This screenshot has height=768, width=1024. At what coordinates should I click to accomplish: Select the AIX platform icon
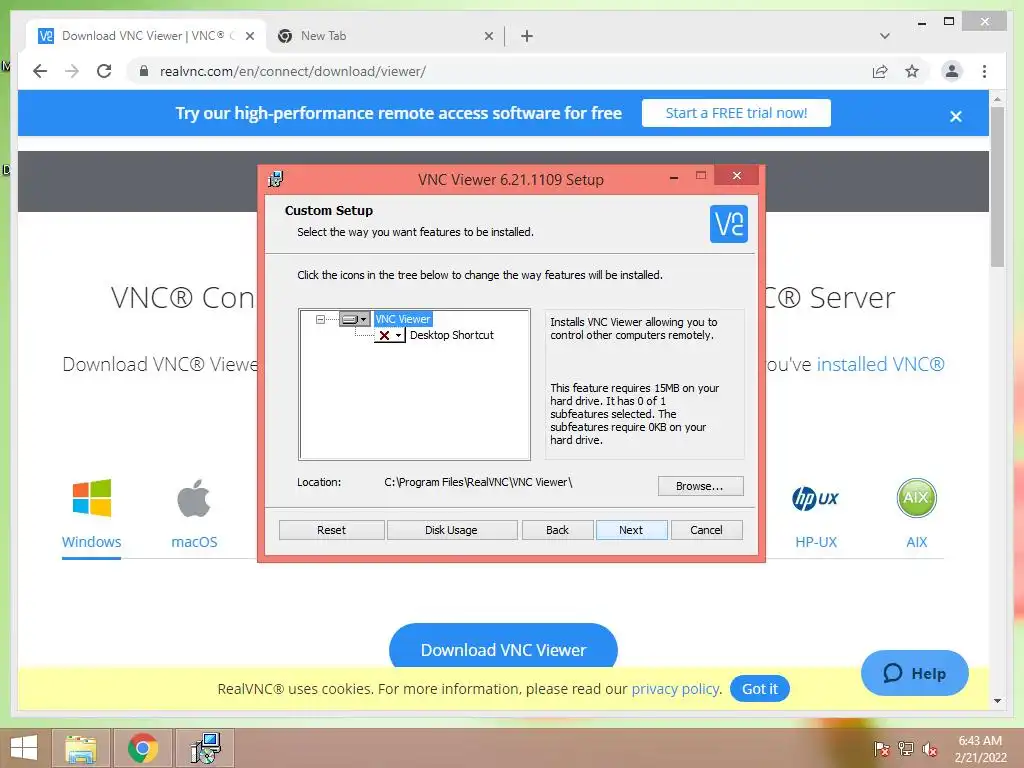click(916, 498)
